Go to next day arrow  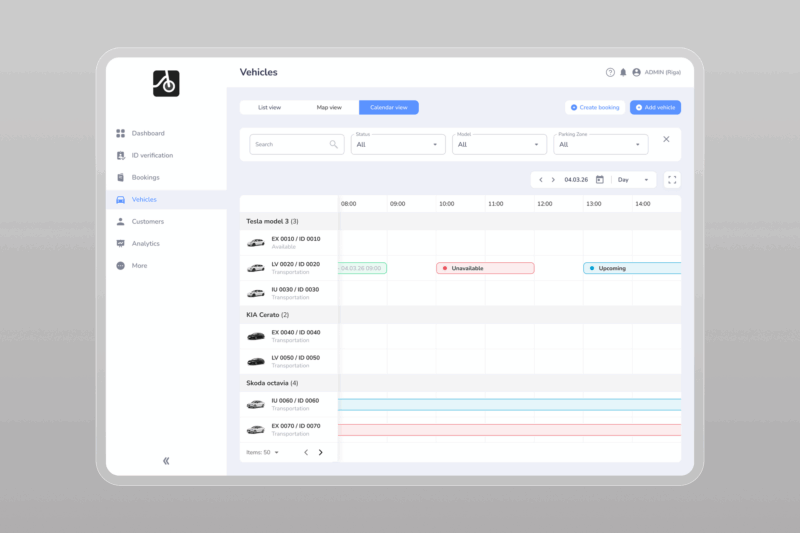click(553, 180)
